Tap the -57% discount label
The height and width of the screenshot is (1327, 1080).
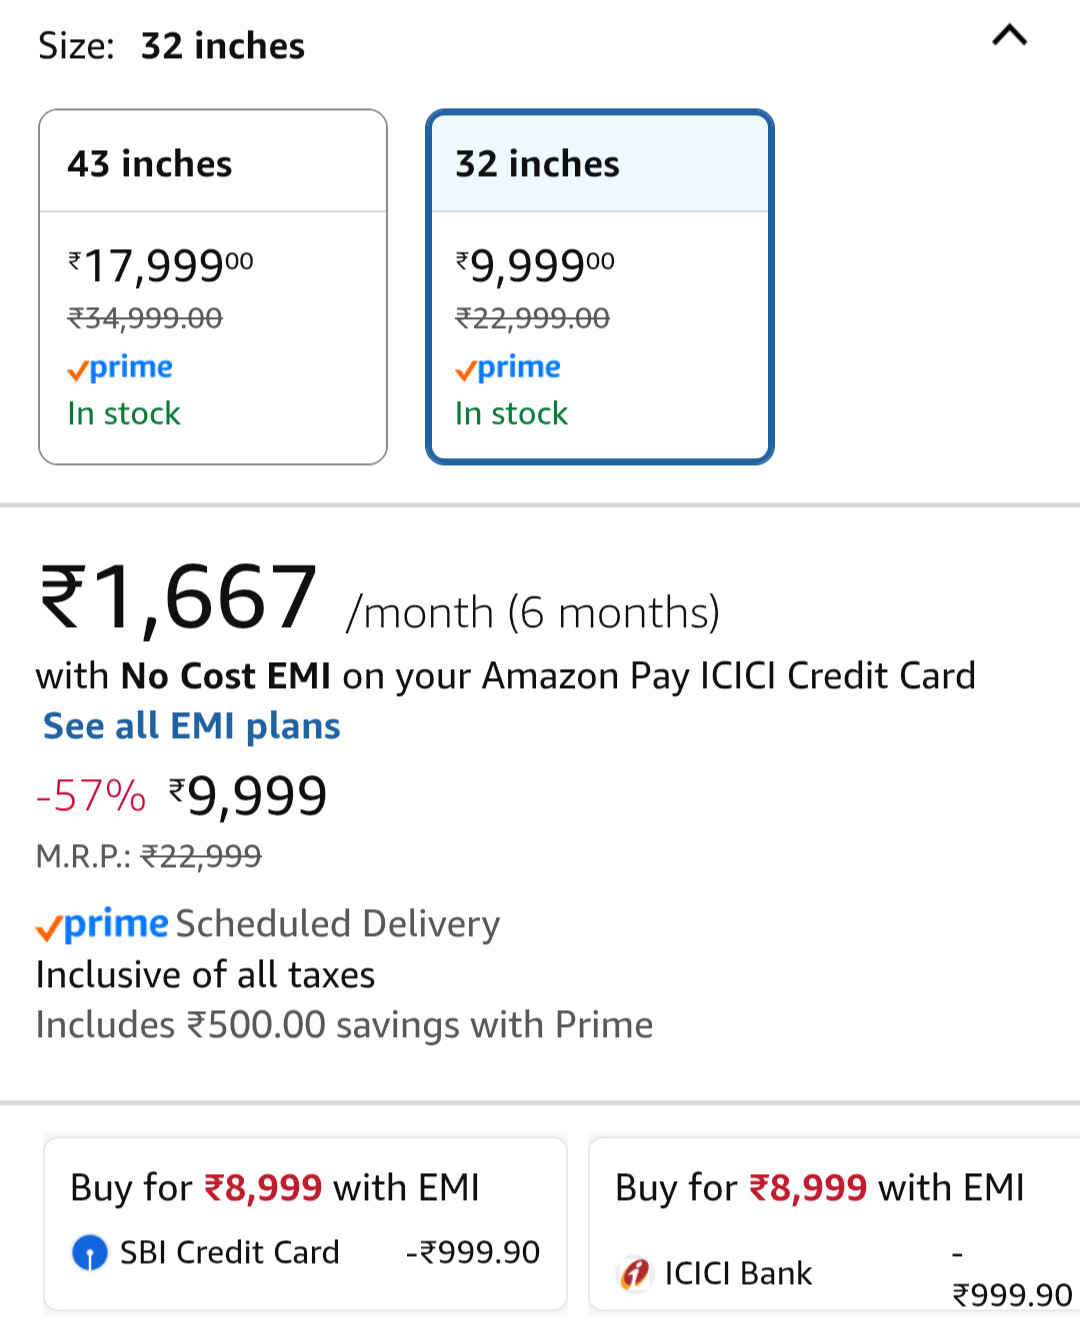pos(91,796)
